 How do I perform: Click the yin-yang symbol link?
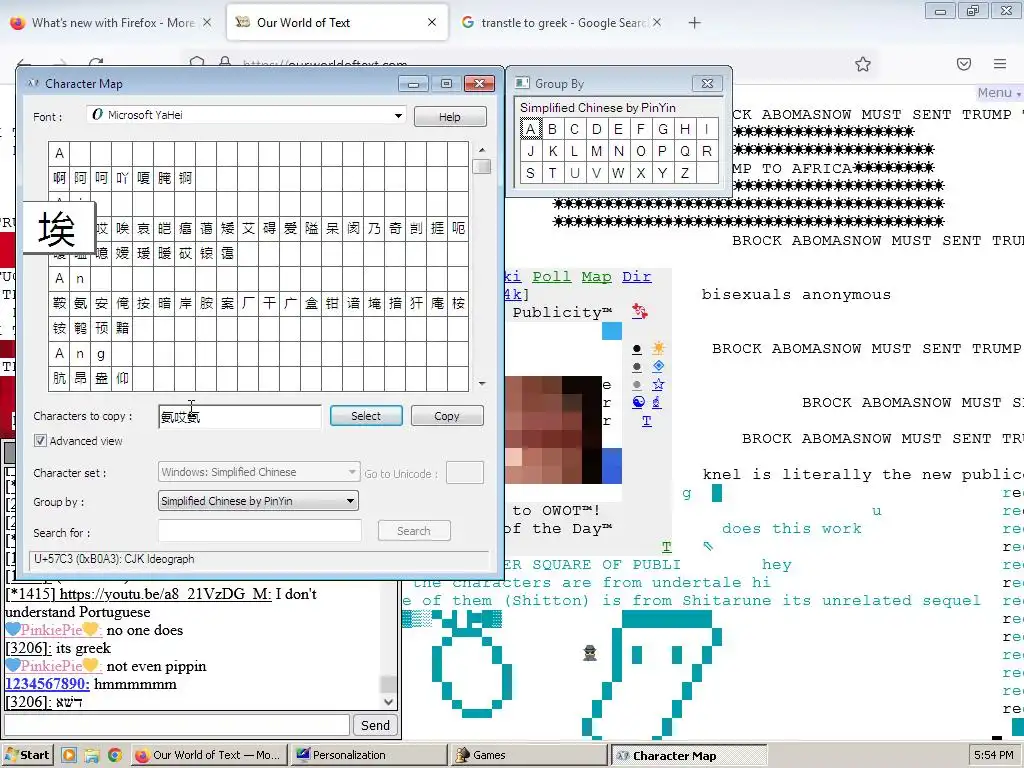(x=639, y=402)
